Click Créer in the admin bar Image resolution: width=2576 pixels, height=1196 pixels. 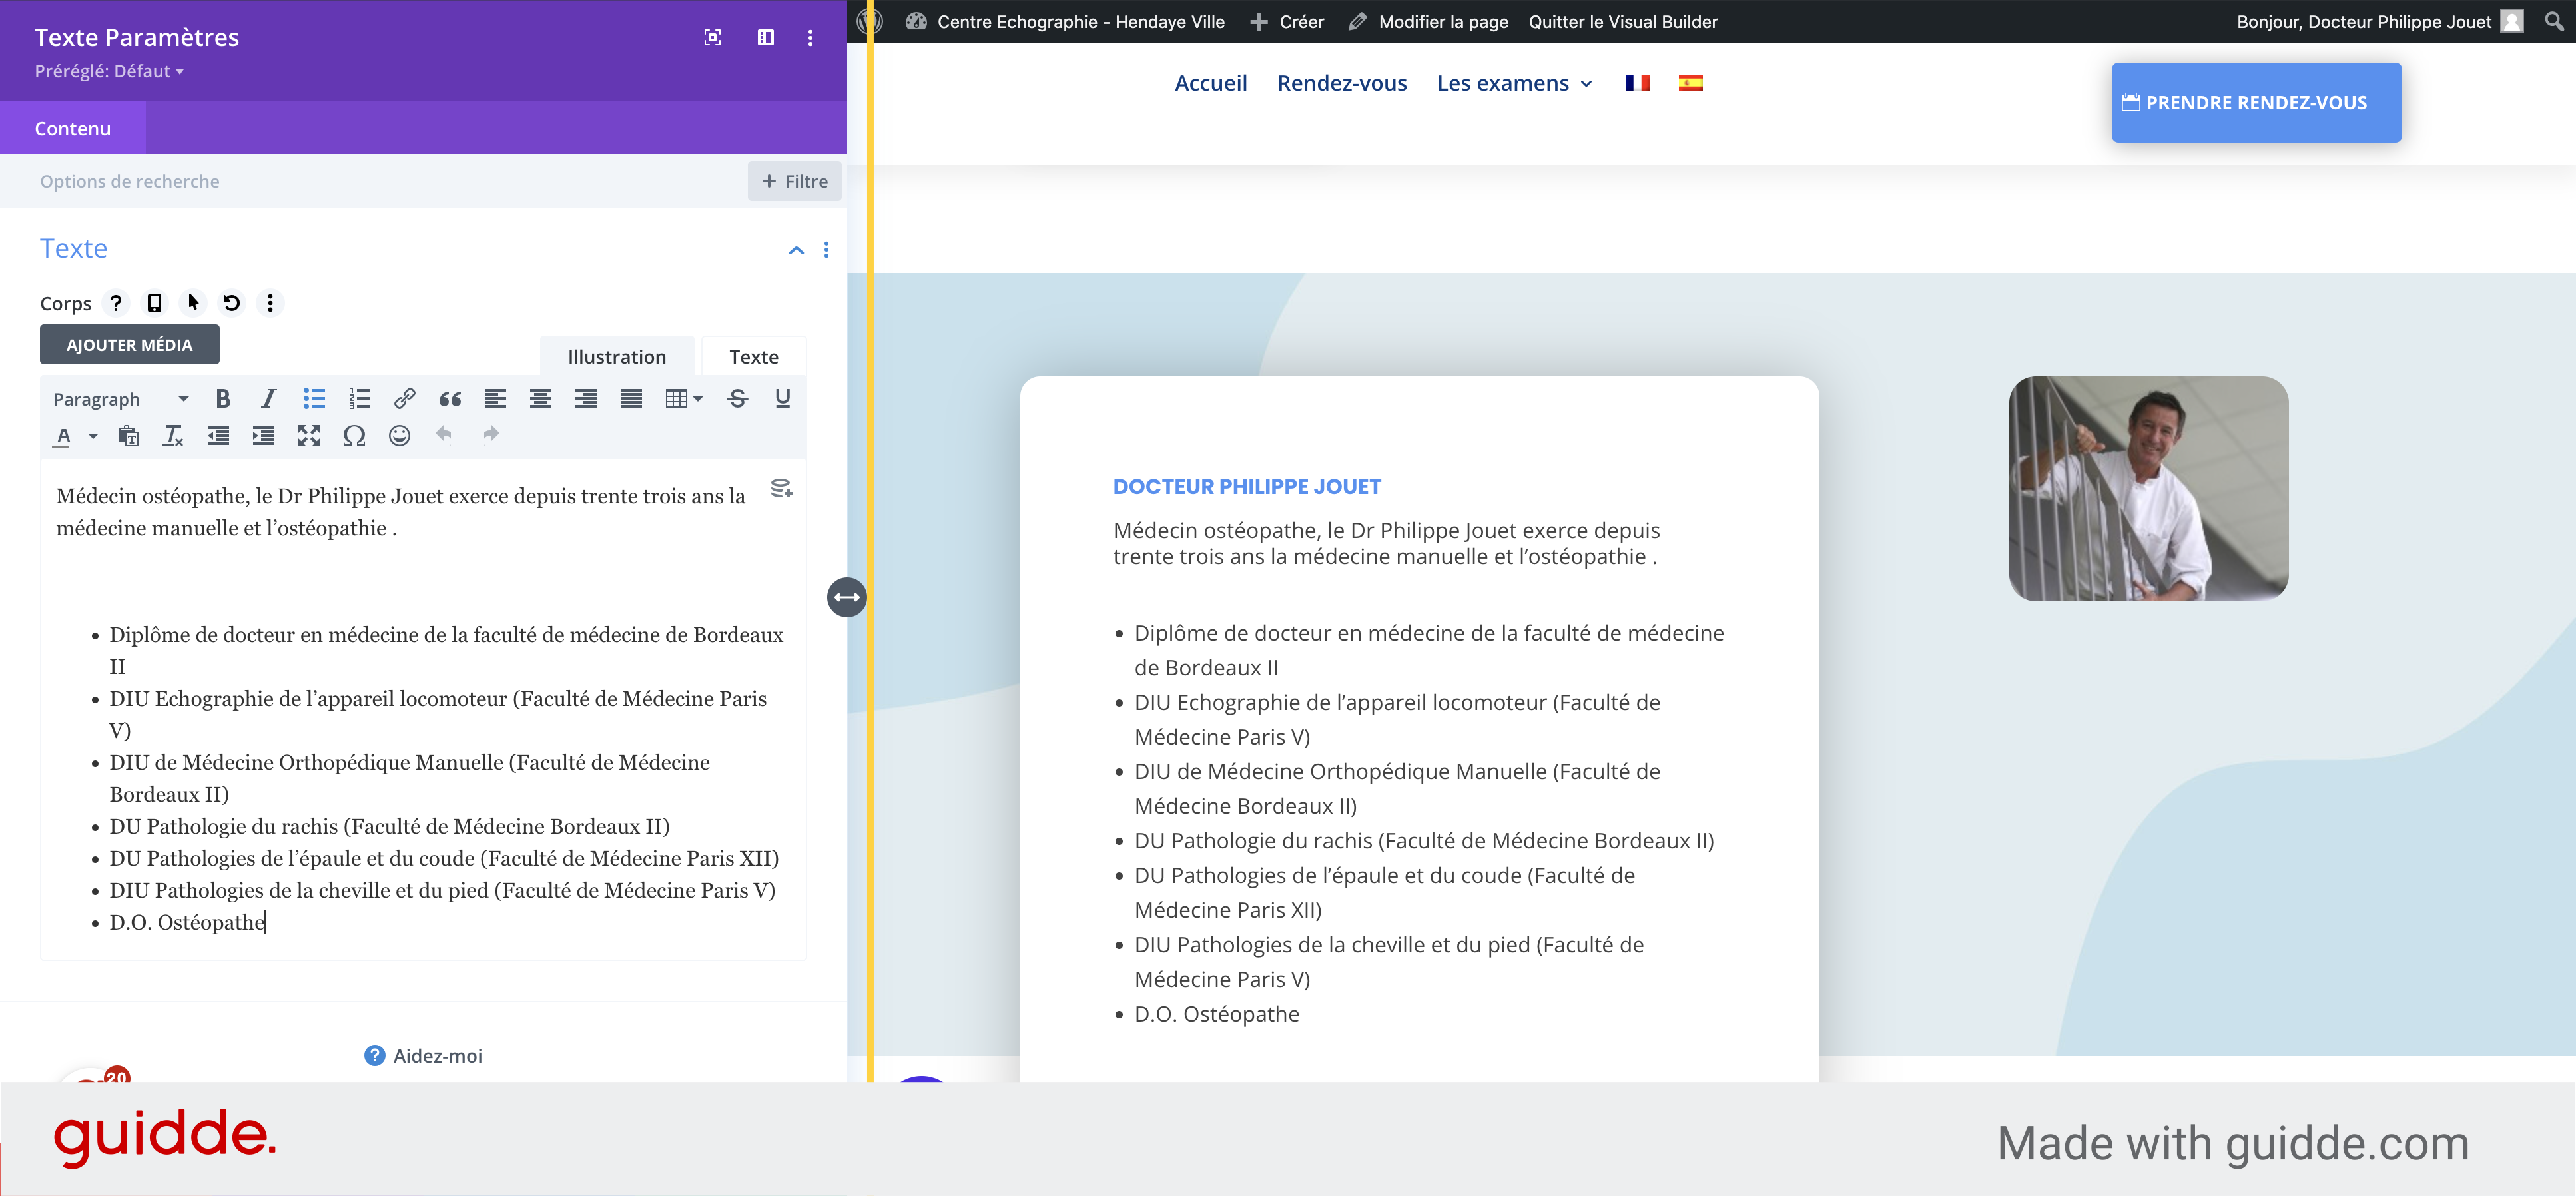point(1287,21)
